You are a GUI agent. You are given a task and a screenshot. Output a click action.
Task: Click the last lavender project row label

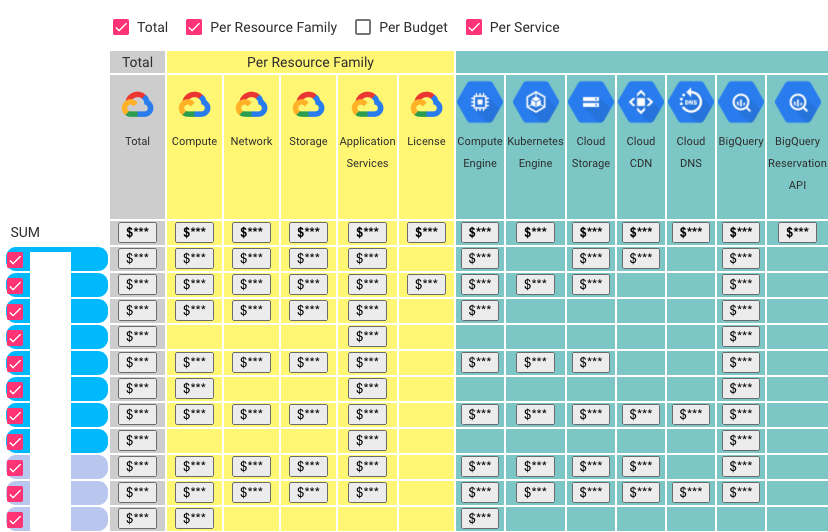click(x=57, y=519)
